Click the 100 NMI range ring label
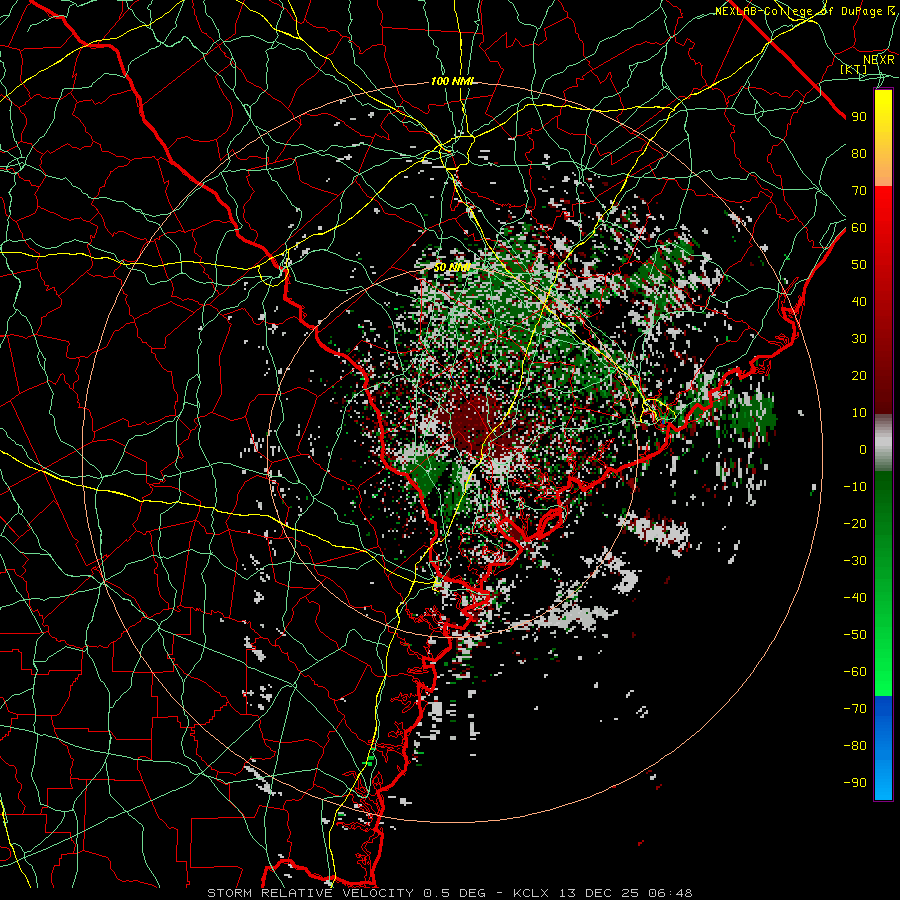 click(452, 81)
